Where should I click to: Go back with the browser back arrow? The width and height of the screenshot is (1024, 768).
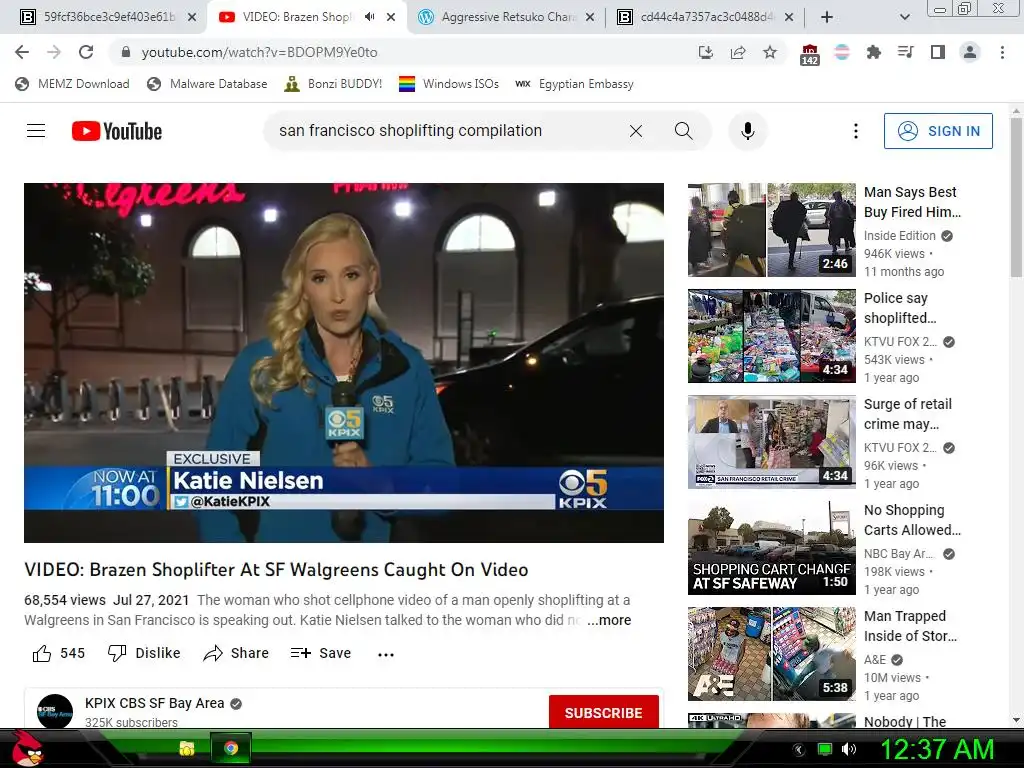pyautogui.click(x=22, y=52)
